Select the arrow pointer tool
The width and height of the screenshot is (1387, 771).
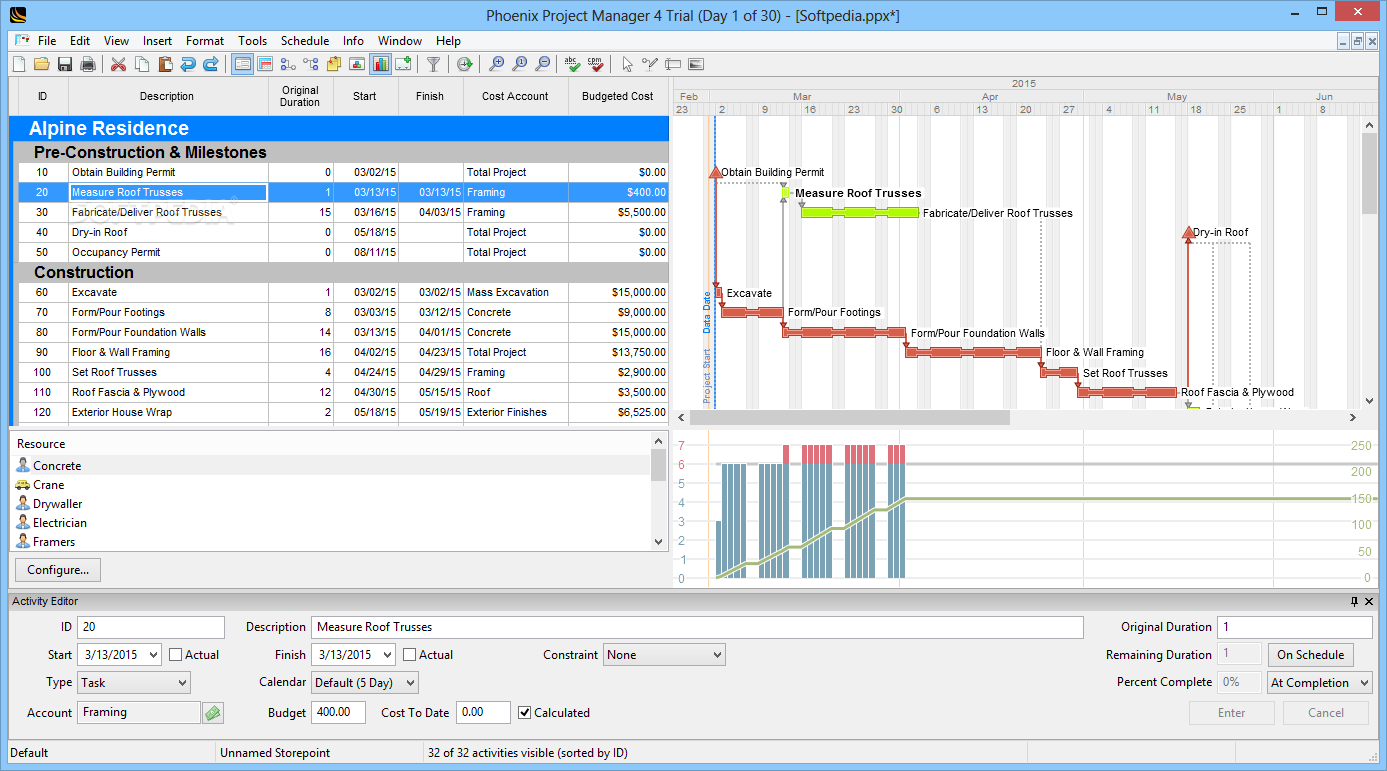click(628, 64)
